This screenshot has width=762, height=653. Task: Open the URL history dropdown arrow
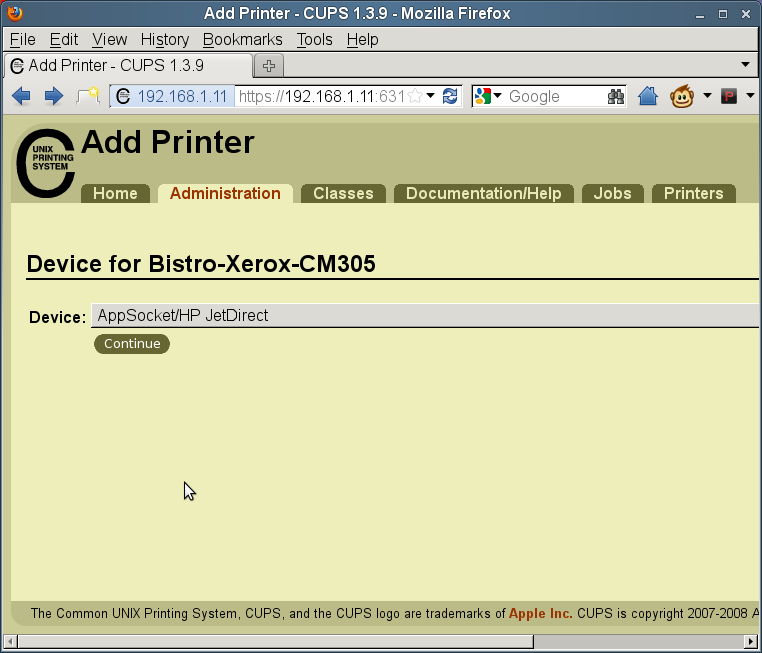click(431, 96)
